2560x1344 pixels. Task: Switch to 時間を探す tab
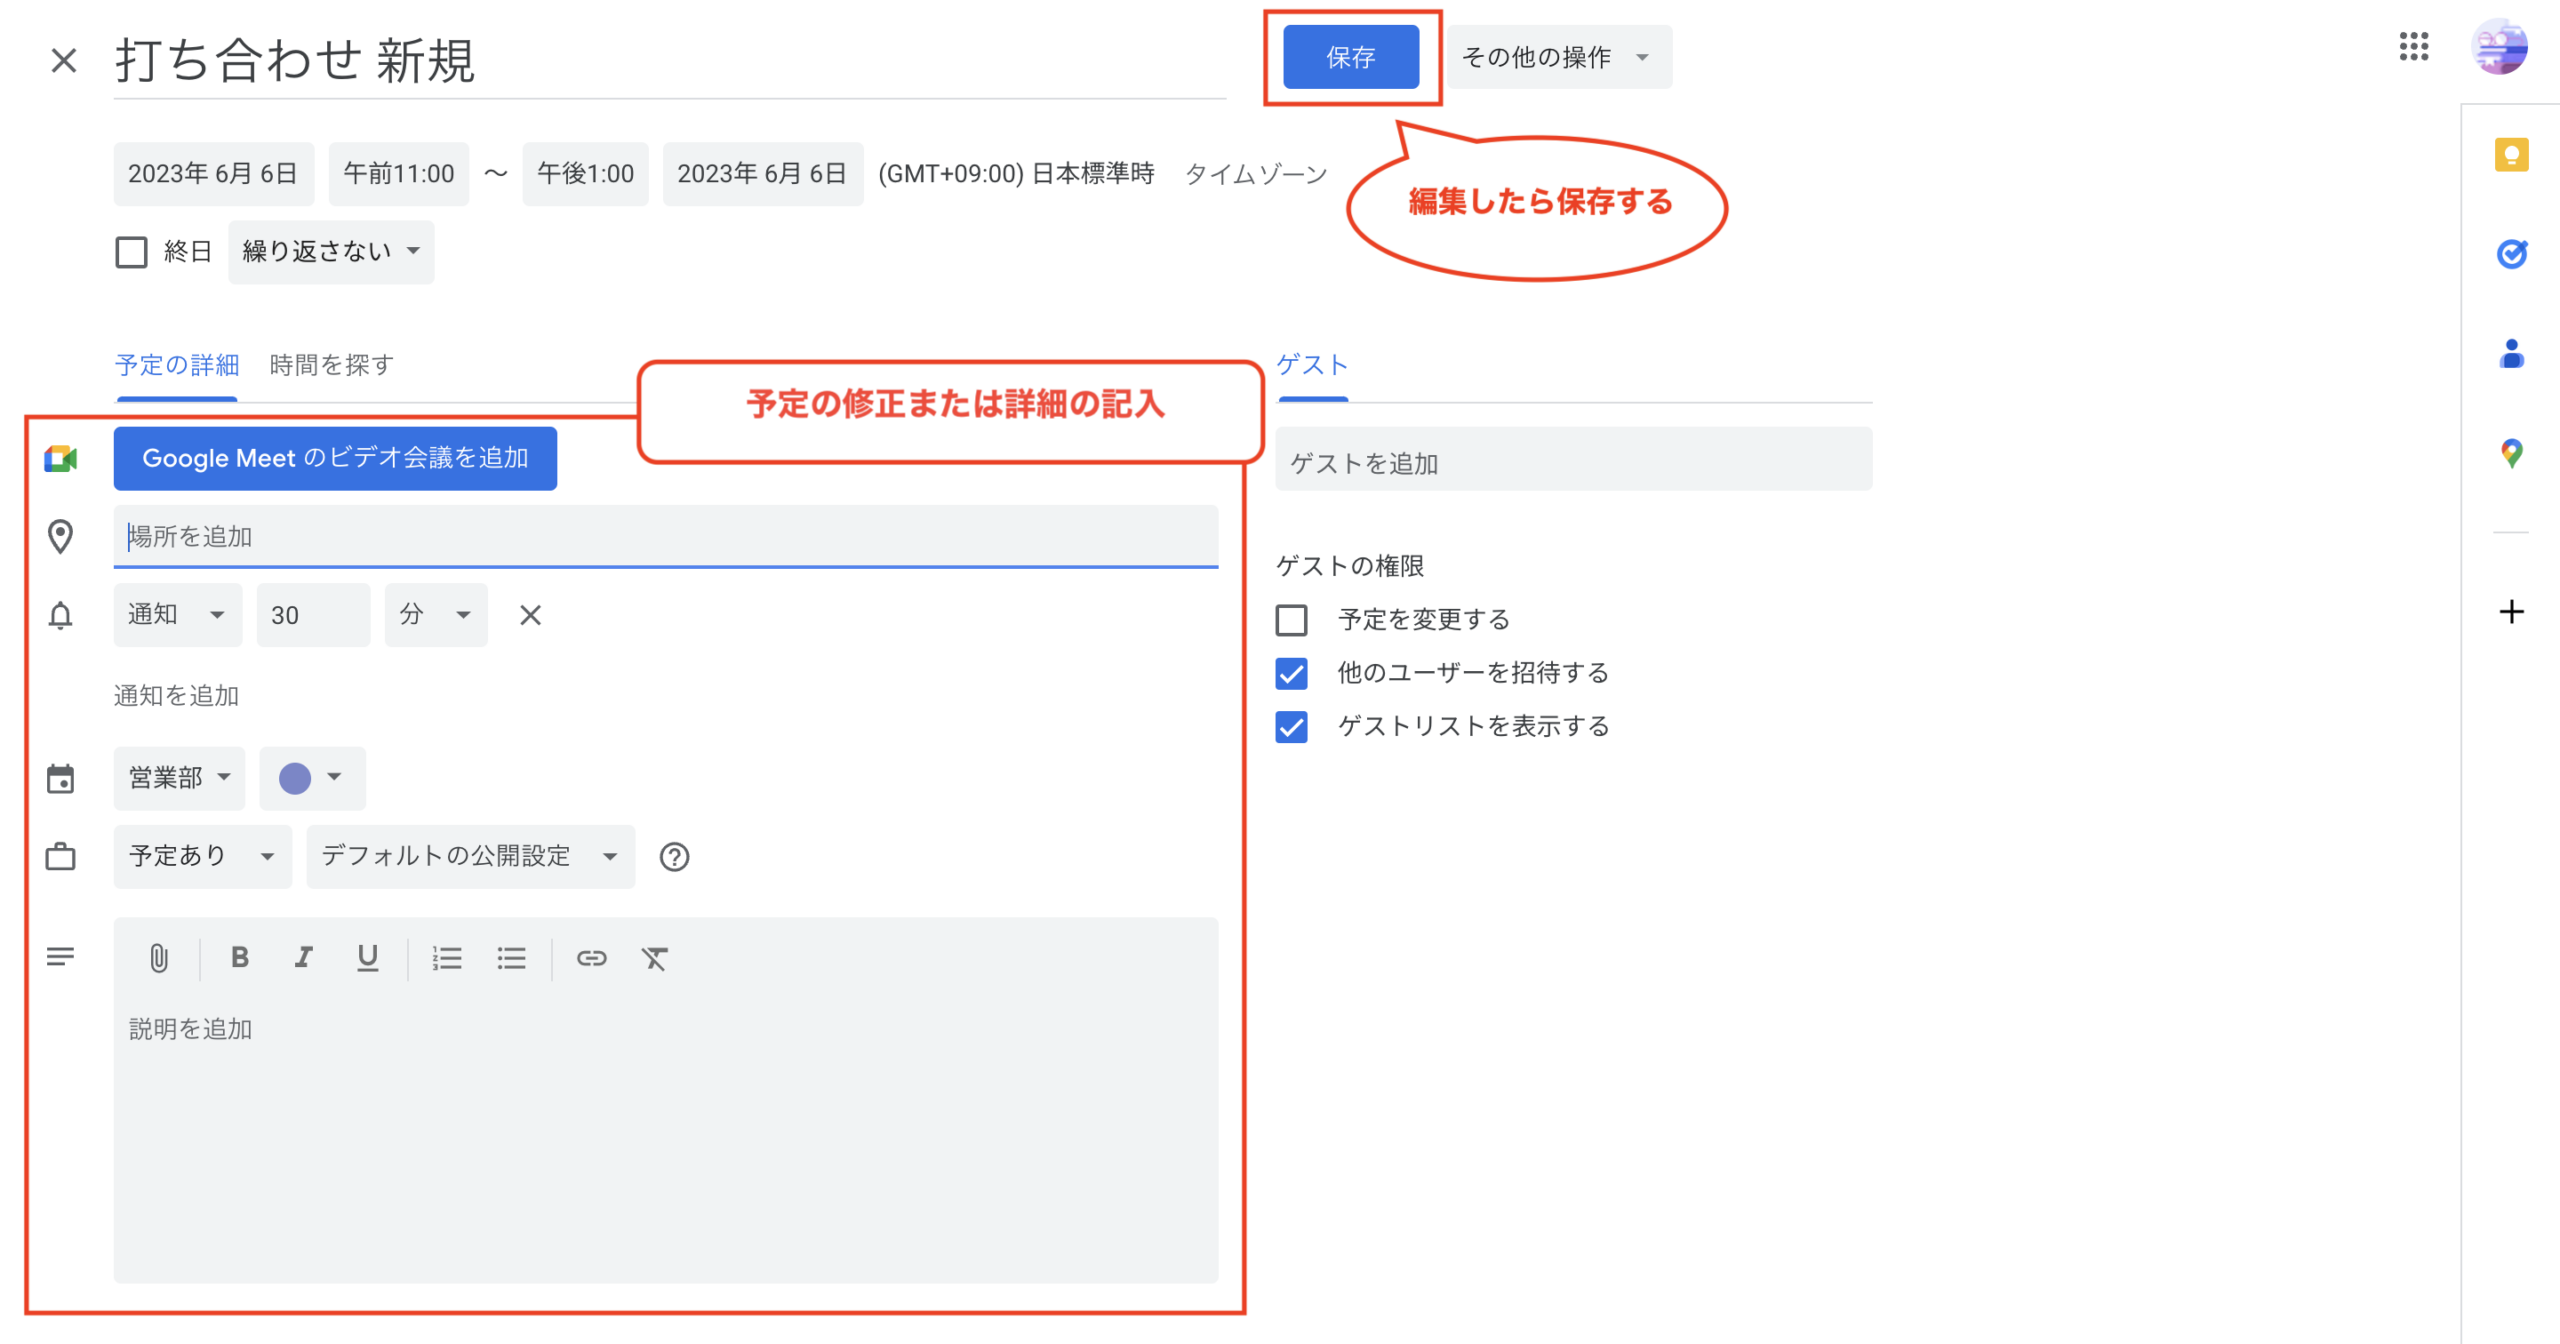[x=331, y=365]
